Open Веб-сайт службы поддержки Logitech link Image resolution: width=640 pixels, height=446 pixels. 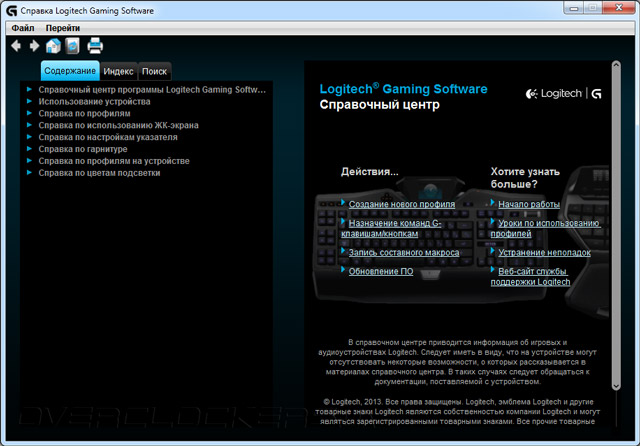pyautogui.click(x=530, y=277)
